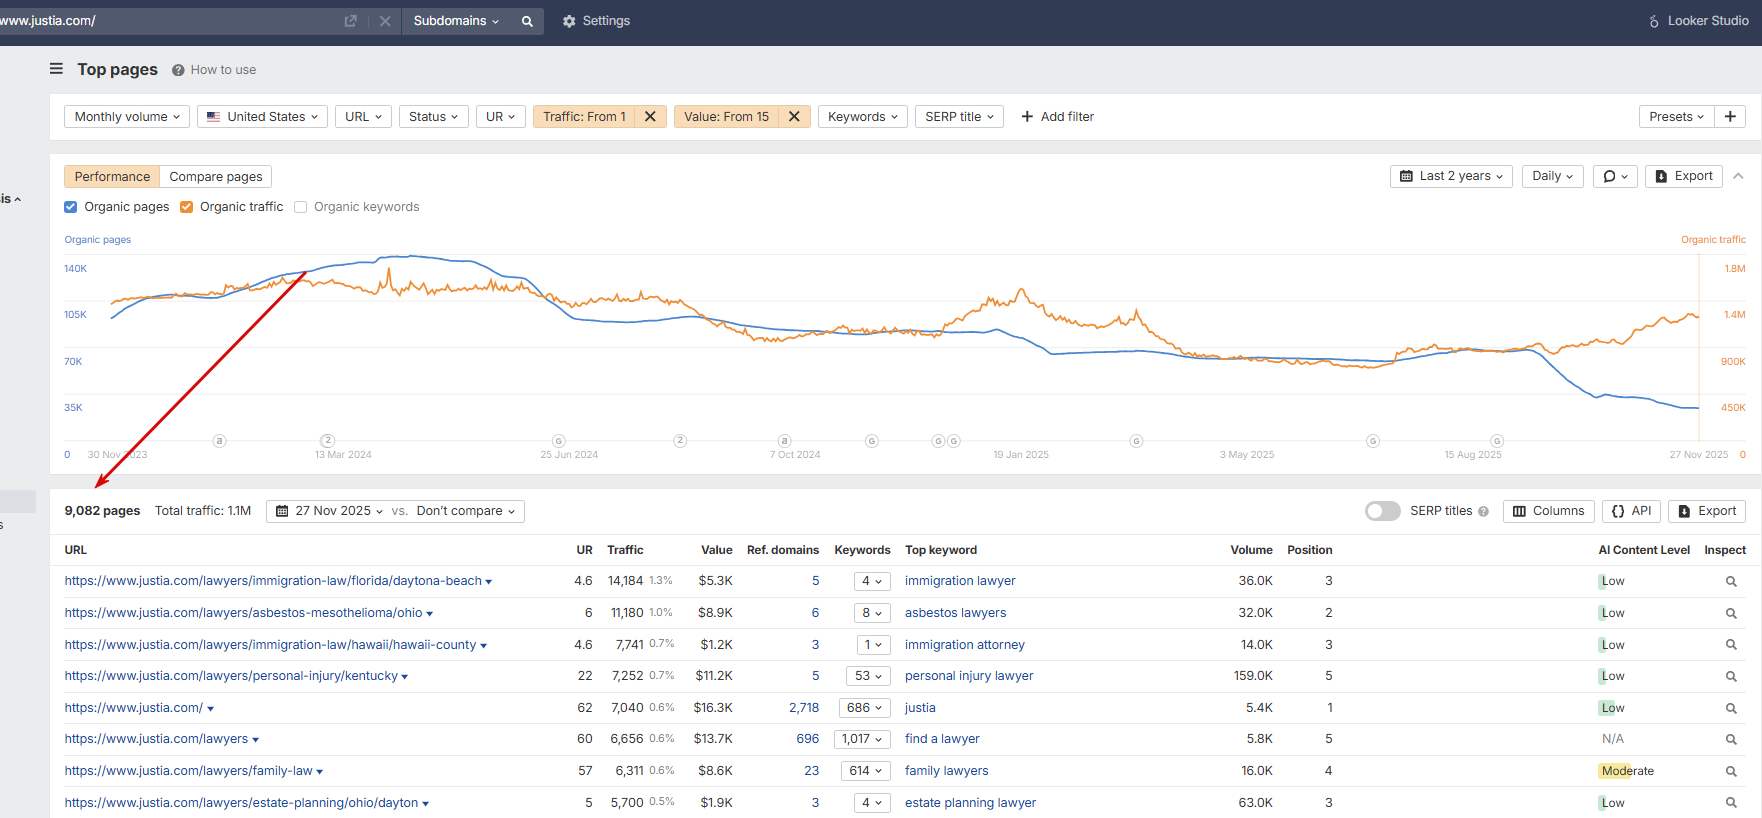Open the Last 2 years date range dropdown

[1451, 176]
